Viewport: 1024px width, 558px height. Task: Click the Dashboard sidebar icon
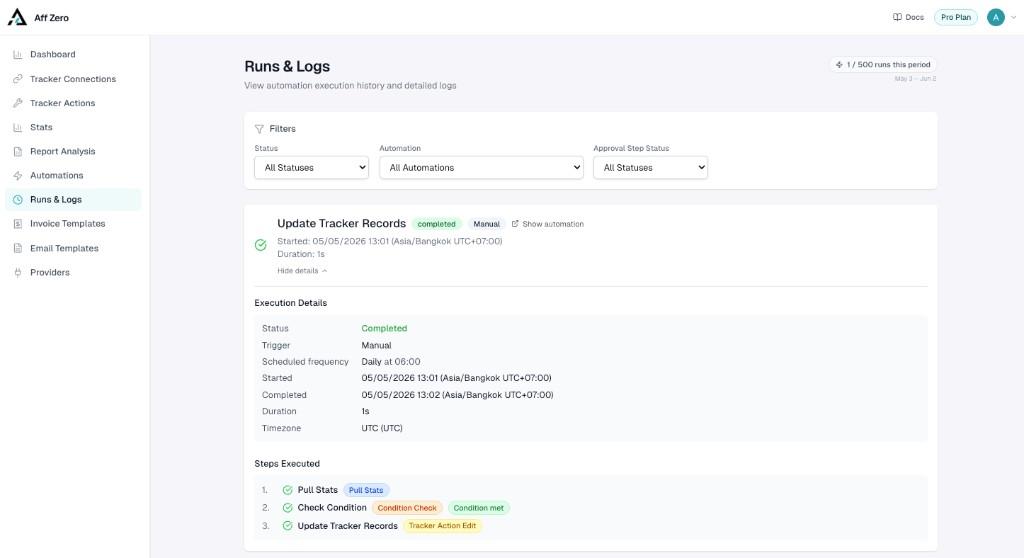18,54
